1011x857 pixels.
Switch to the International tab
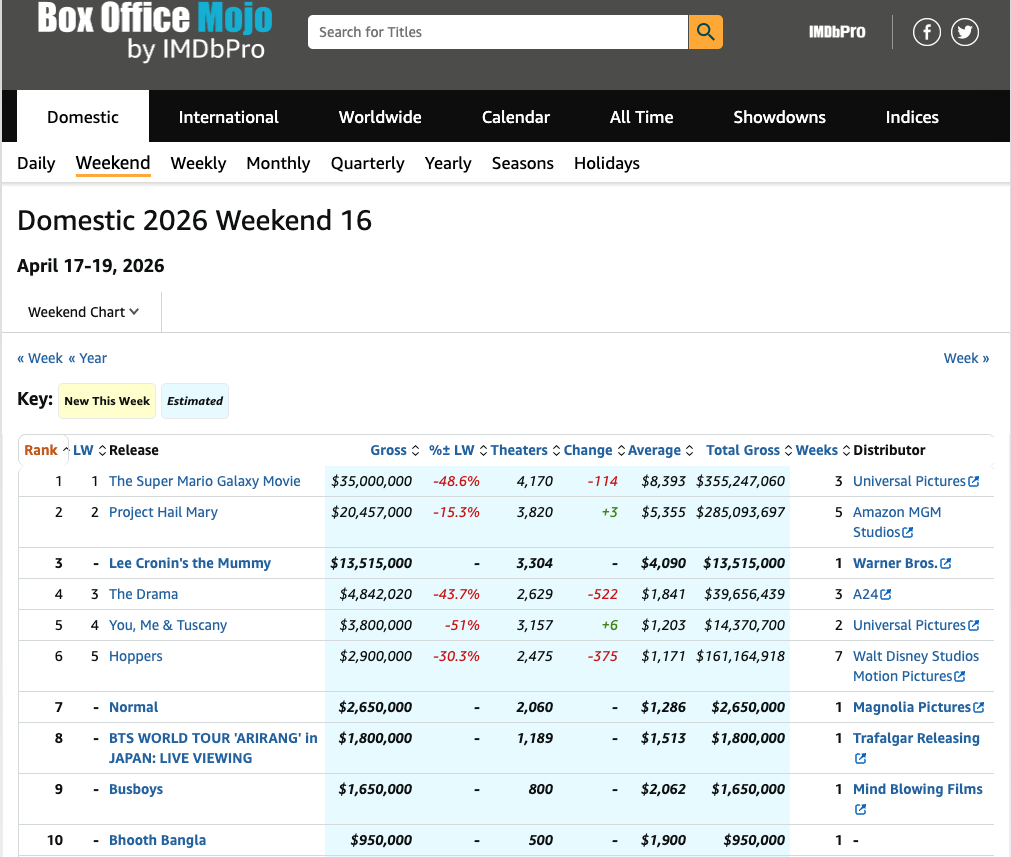coord(228,117)
